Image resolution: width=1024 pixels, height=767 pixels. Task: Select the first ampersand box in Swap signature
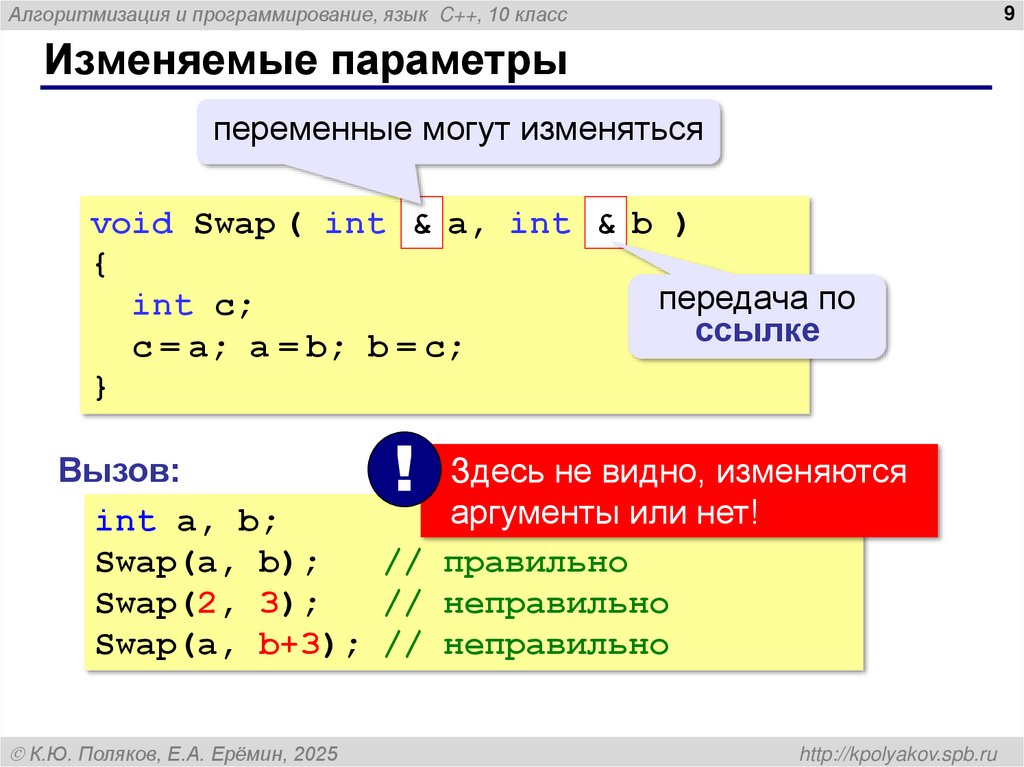point(423,224)
